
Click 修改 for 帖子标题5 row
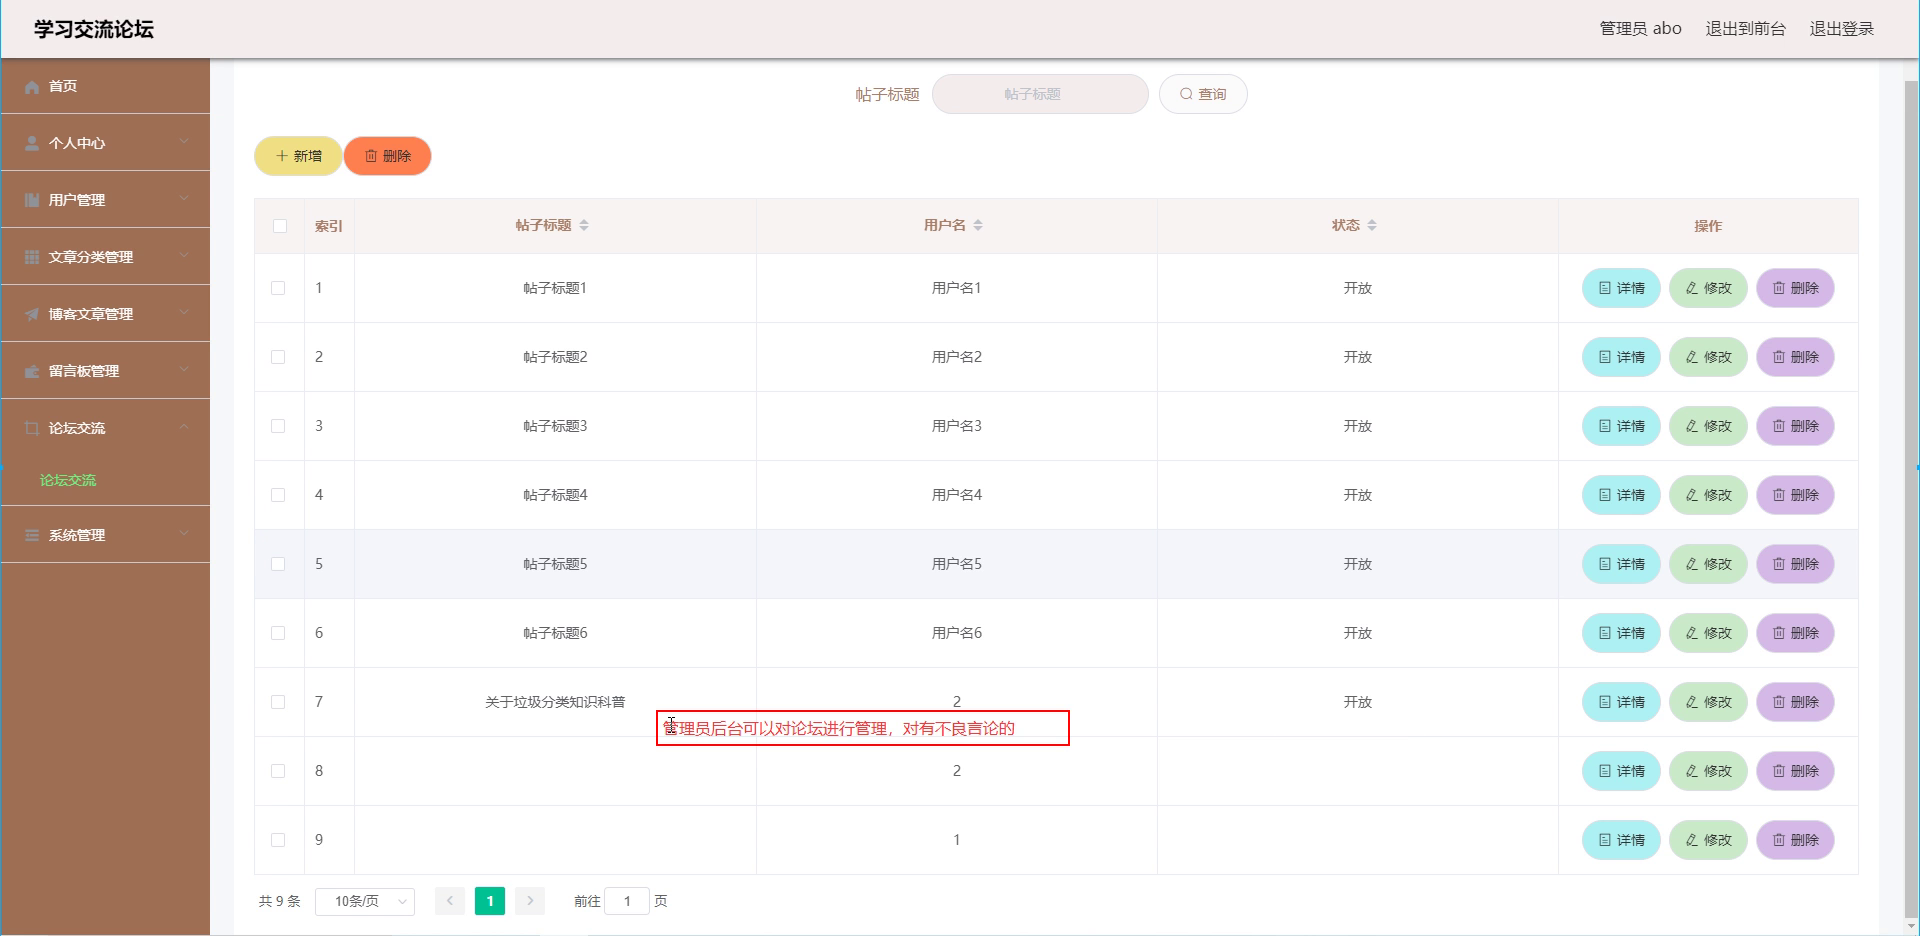(1708, 564)
